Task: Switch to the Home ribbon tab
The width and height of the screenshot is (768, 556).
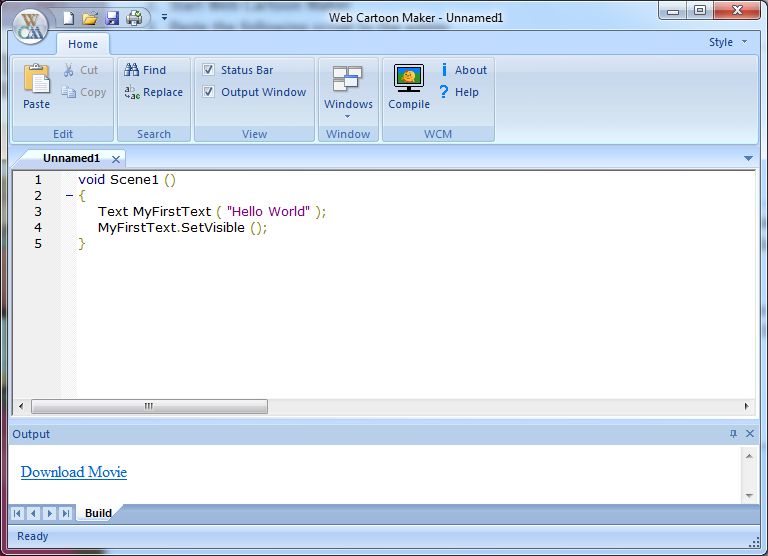Action: [83, 44]
